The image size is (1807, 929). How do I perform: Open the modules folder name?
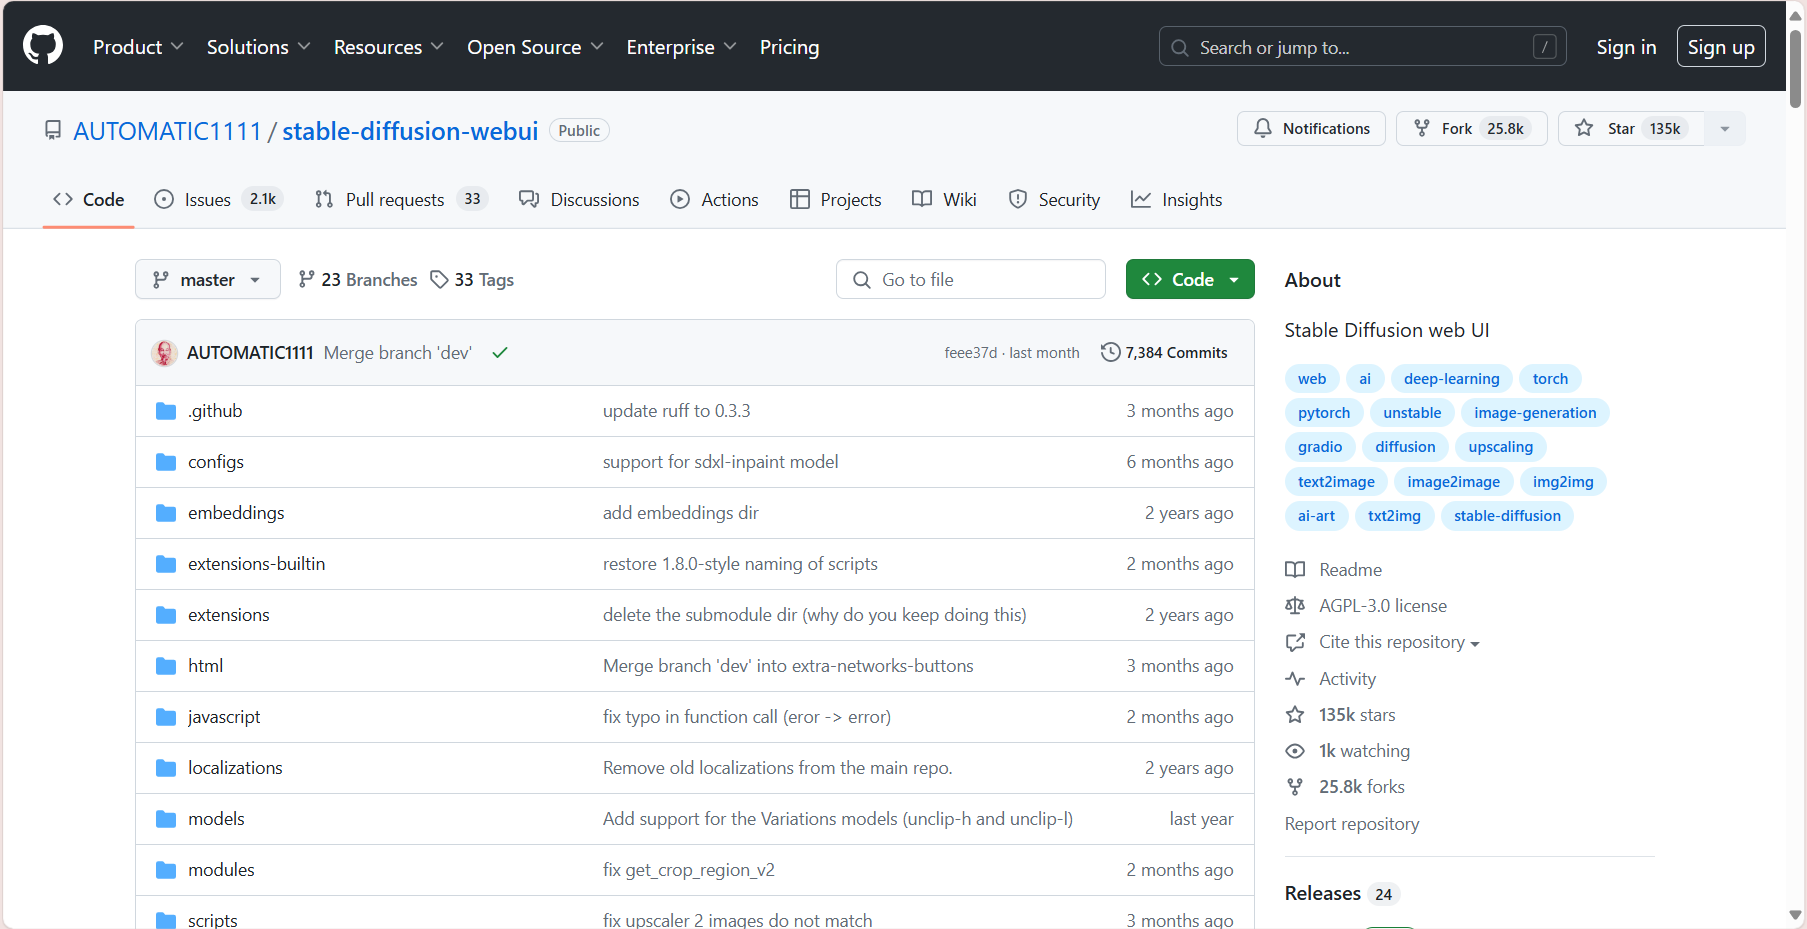221,870
